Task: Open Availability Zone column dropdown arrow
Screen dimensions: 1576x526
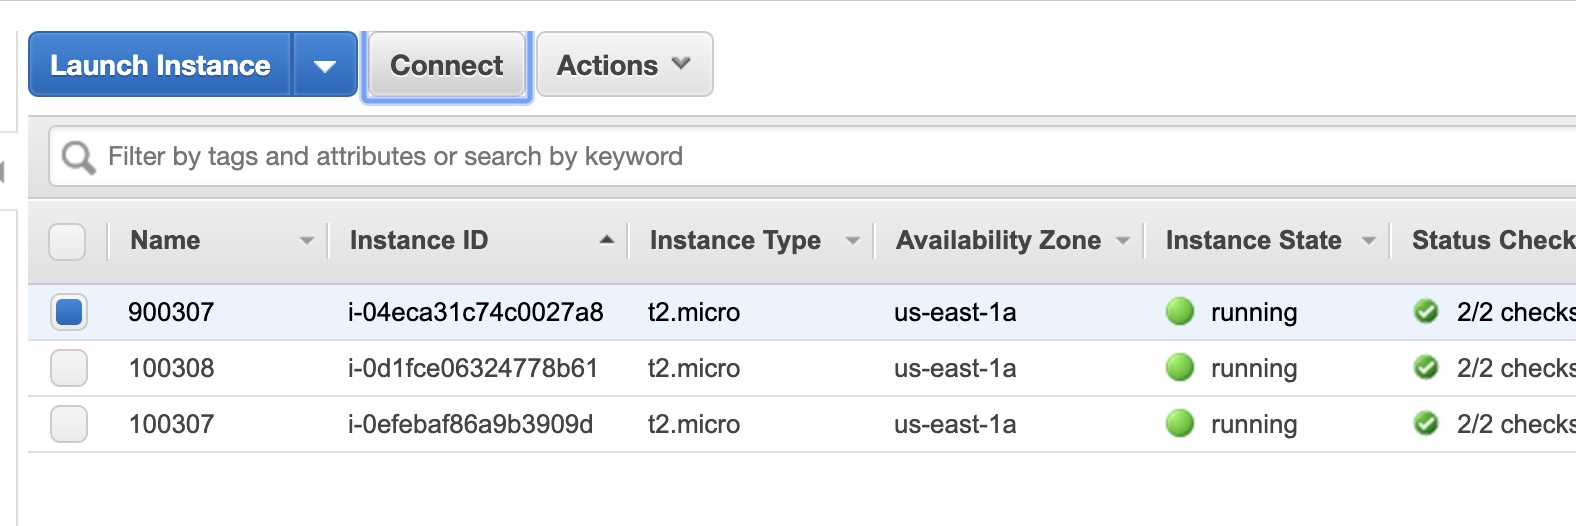Action: [x=1122, y=241]
